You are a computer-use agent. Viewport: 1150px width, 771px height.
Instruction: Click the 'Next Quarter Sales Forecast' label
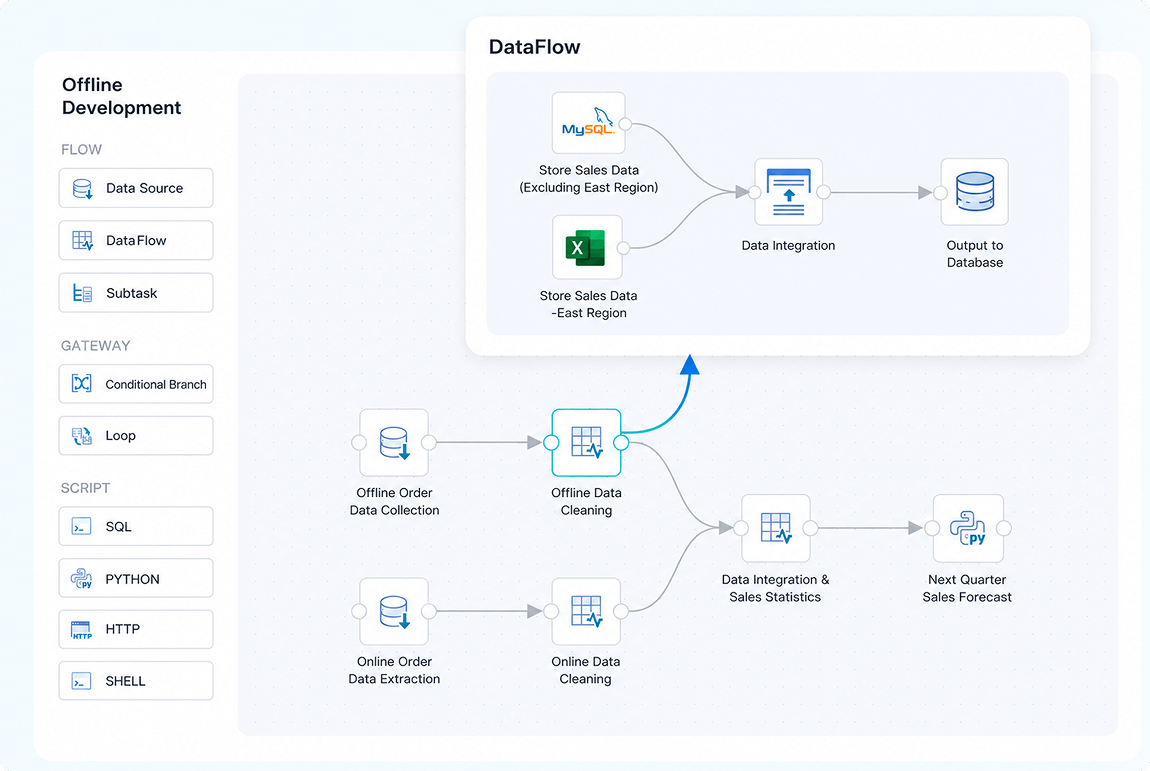click(x=967, y=588)
